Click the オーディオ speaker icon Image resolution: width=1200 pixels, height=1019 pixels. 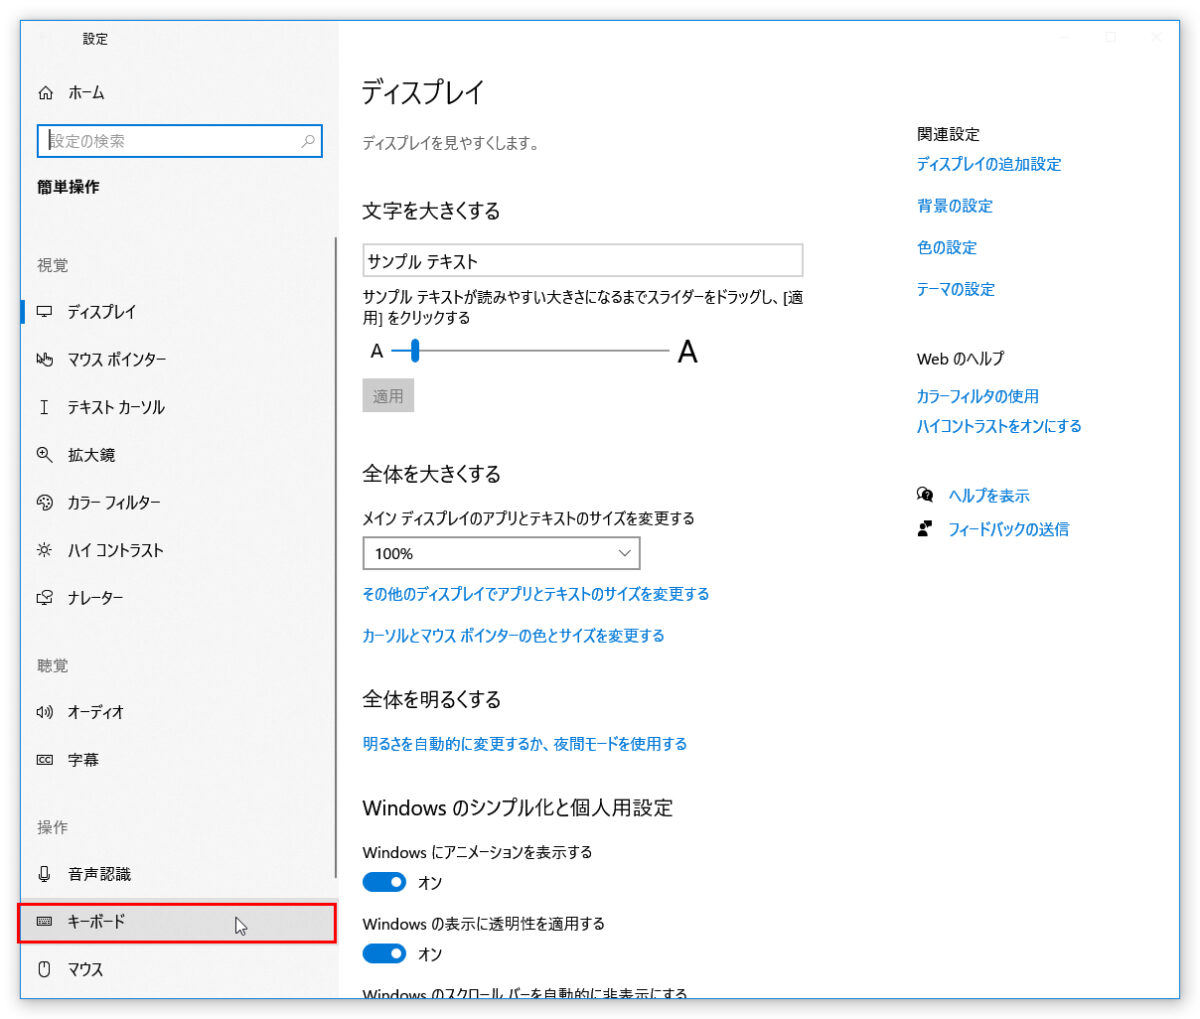click(45, 712)
